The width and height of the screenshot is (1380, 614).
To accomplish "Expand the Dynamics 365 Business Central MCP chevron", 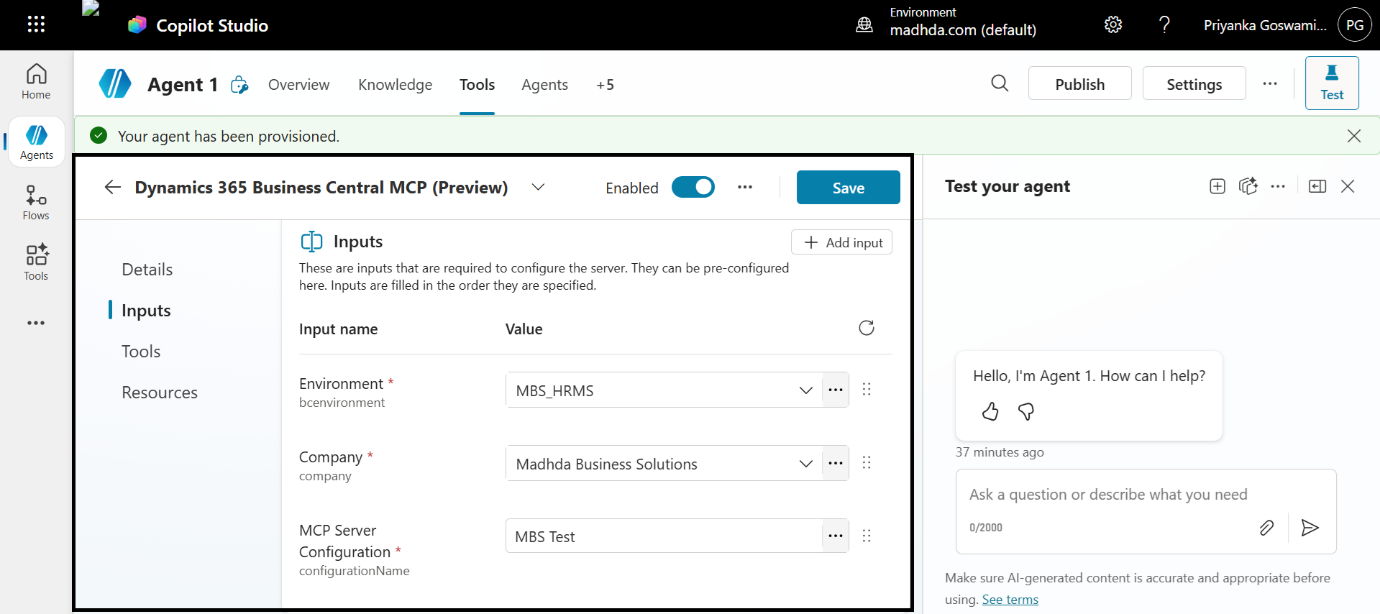I will pyautogui.click(x=538, y=187).
